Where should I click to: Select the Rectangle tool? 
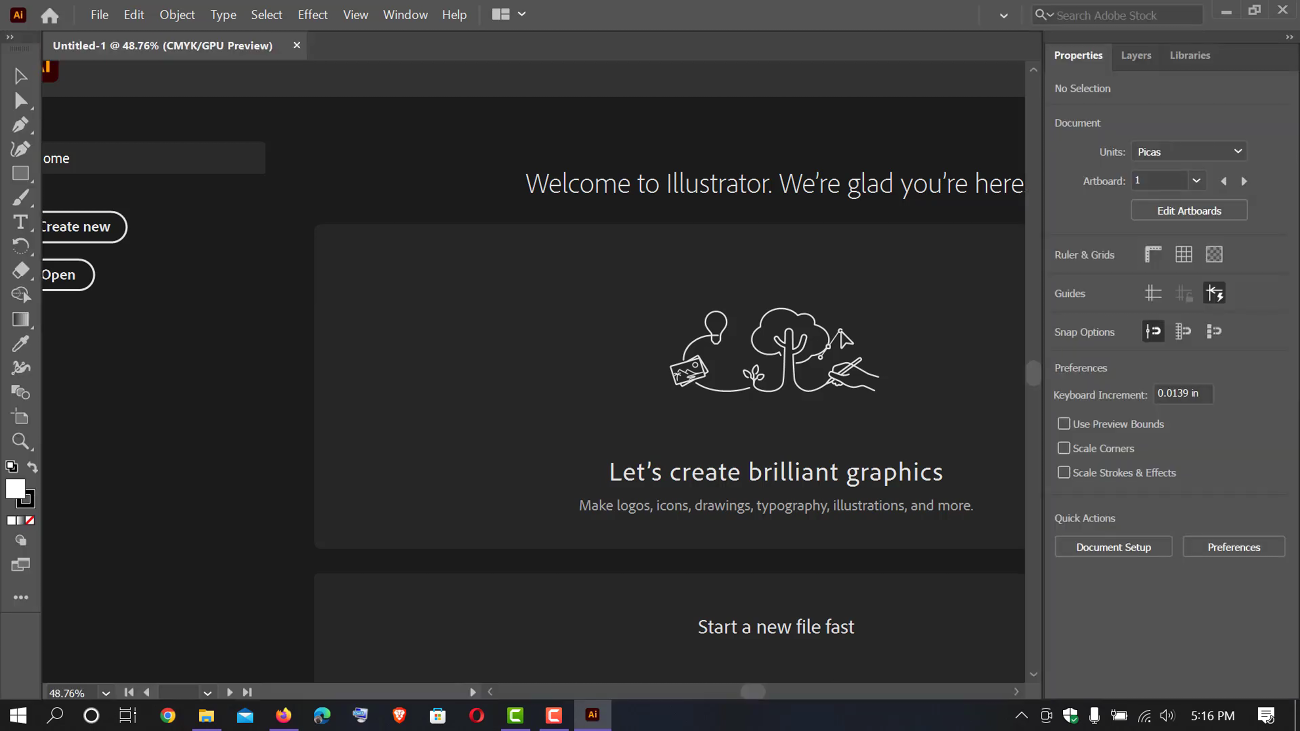pyautogui.click(x=20, y=173)
